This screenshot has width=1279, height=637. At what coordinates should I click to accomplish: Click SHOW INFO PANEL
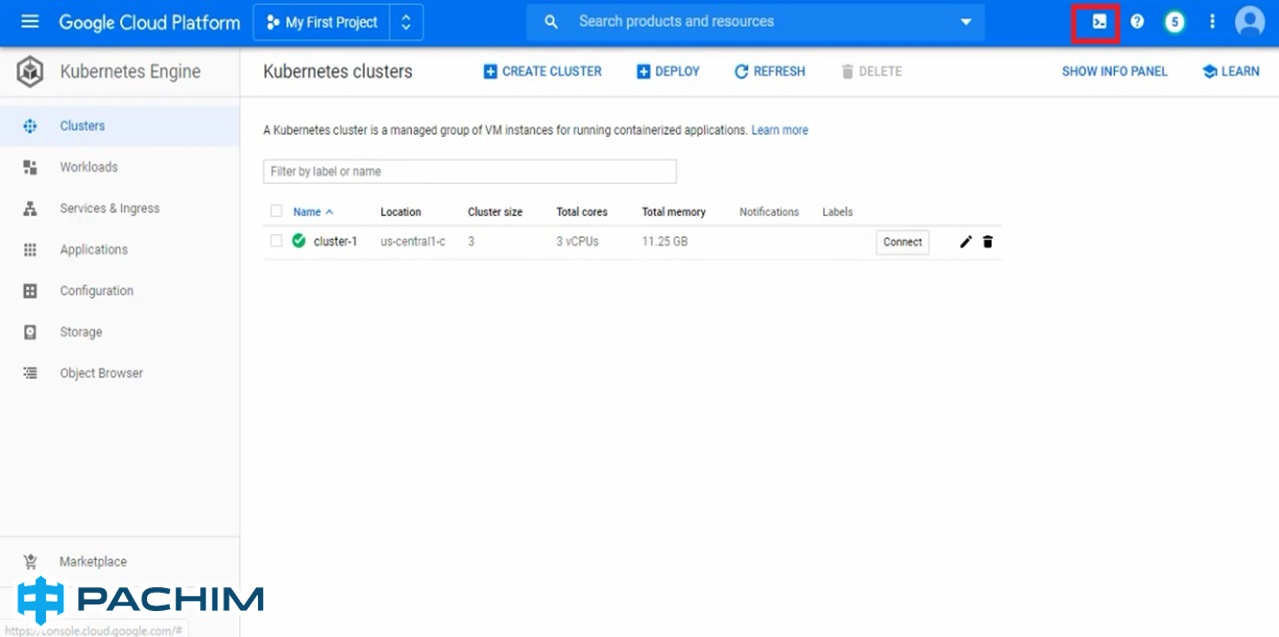coord(1115,72)
